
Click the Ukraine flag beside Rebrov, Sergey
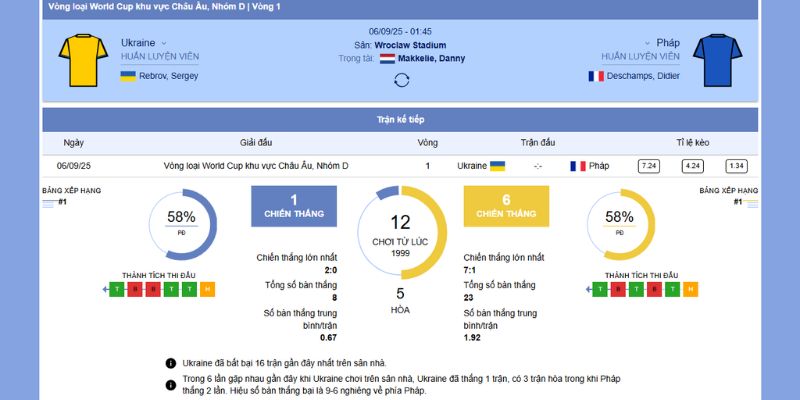128,76
